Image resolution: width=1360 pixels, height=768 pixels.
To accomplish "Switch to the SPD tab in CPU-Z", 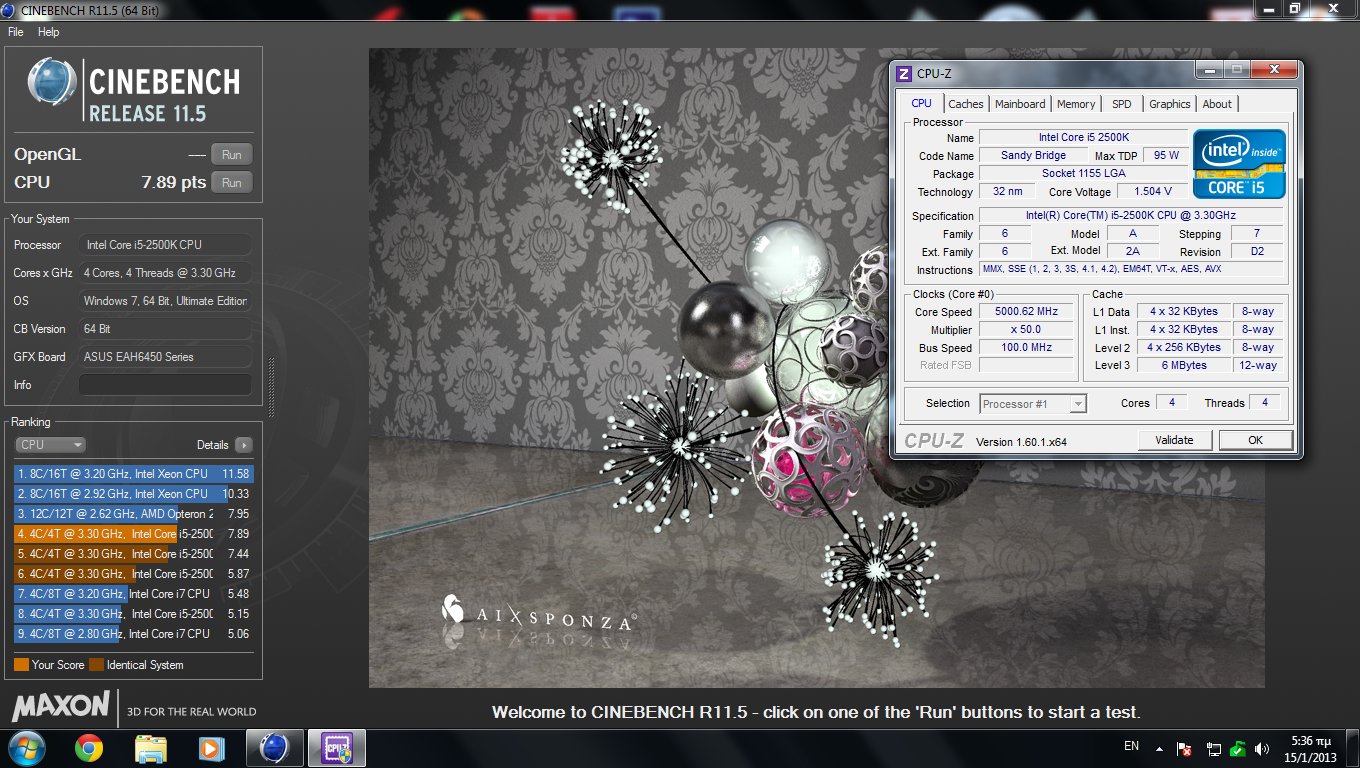I will tap(1122, 104).
